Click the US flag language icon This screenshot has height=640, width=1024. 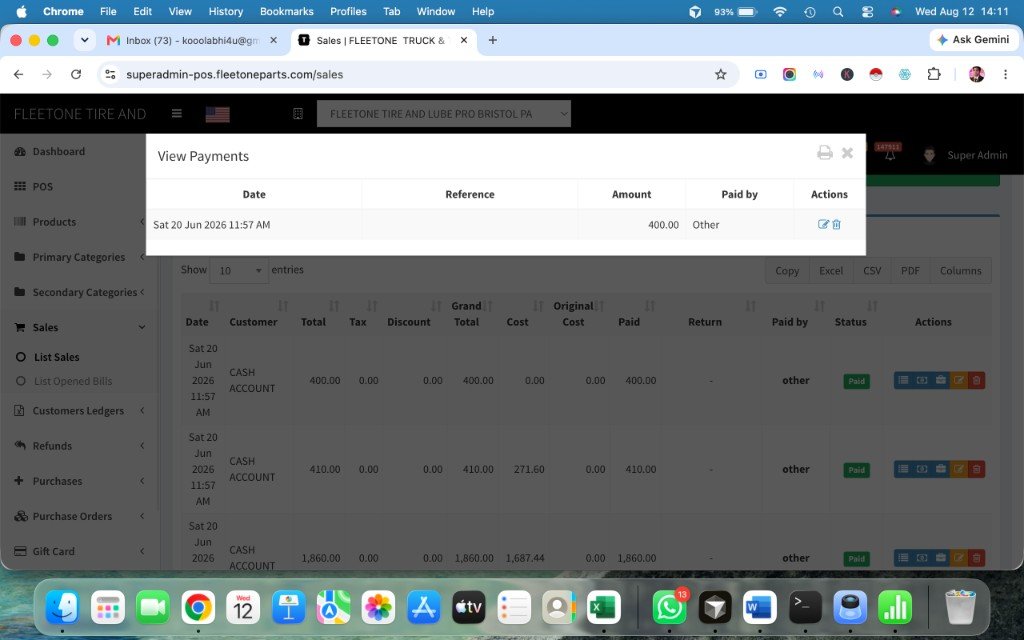(217, 114)
